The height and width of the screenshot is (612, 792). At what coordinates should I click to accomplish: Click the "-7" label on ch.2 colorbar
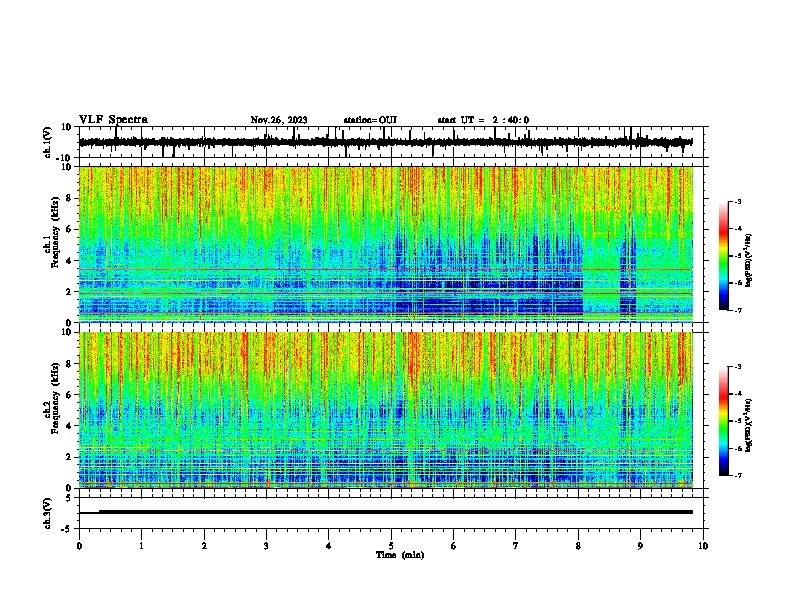point(738,476)
